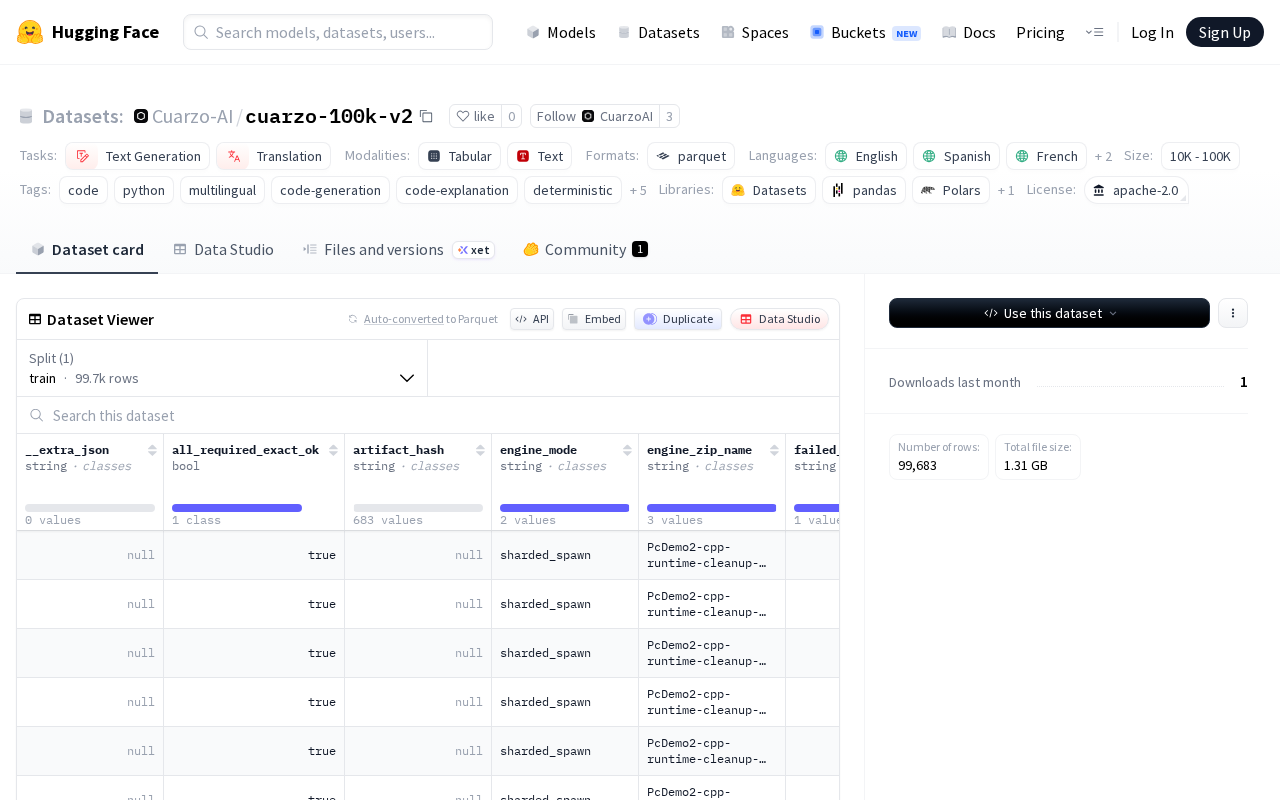The width and height of the screenshot is (1280, 800).
Task: Open Buckets in the top navigation
Action: pyautogui.click(x=865, y=32)
